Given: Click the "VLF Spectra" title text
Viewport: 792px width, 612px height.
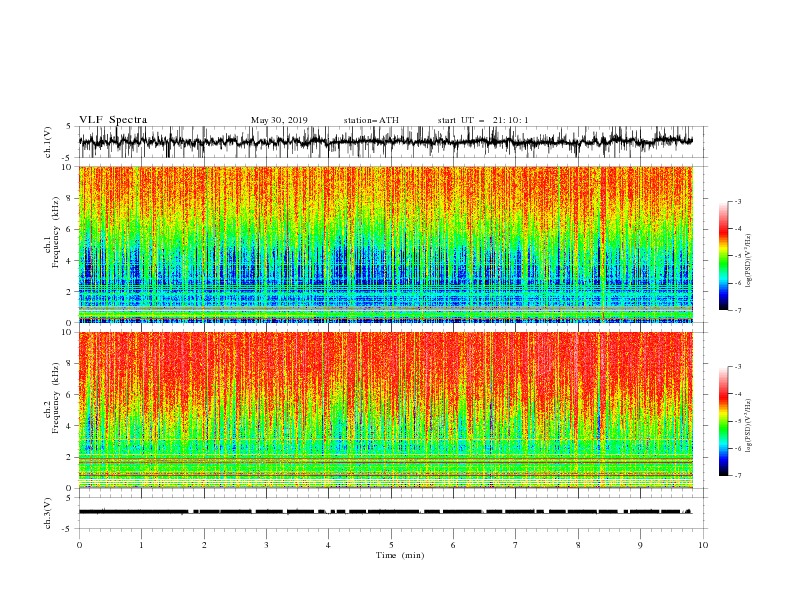Looking at the screenshot, I should (x=113, y=120).
